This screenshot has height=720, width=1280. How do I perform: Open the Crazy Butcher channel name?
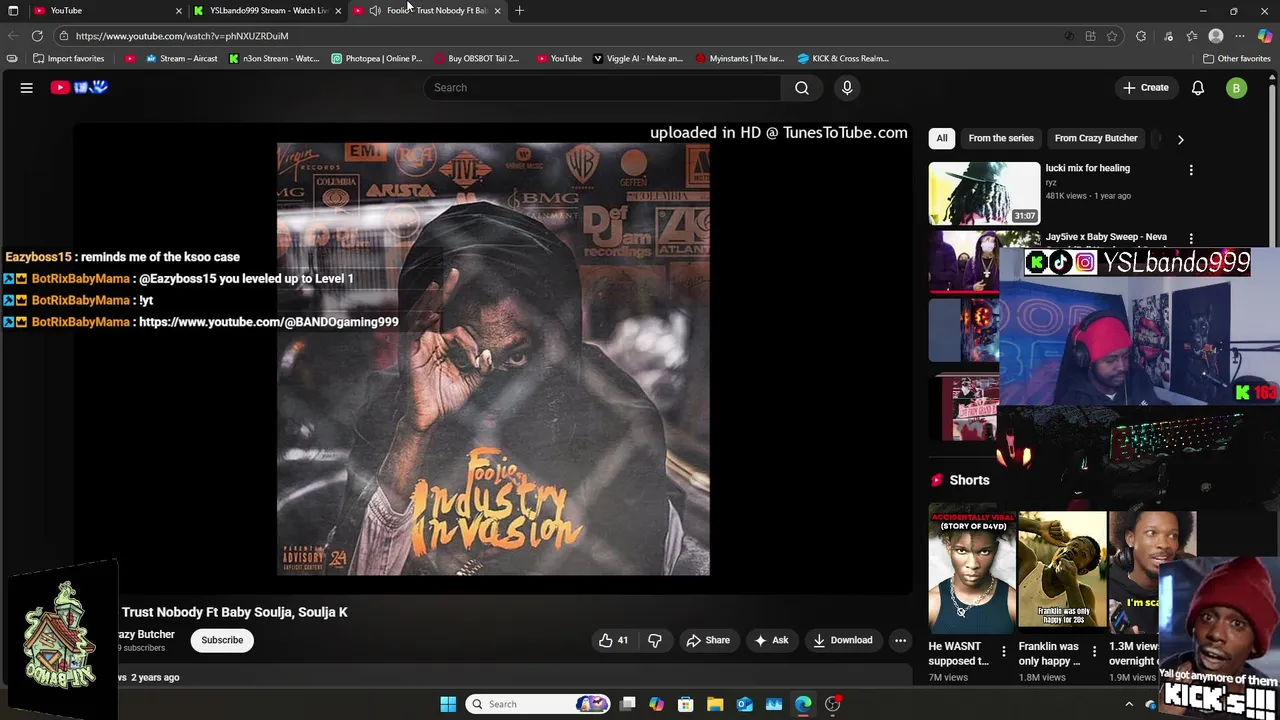pyautogui.click(x=146, y=634)
